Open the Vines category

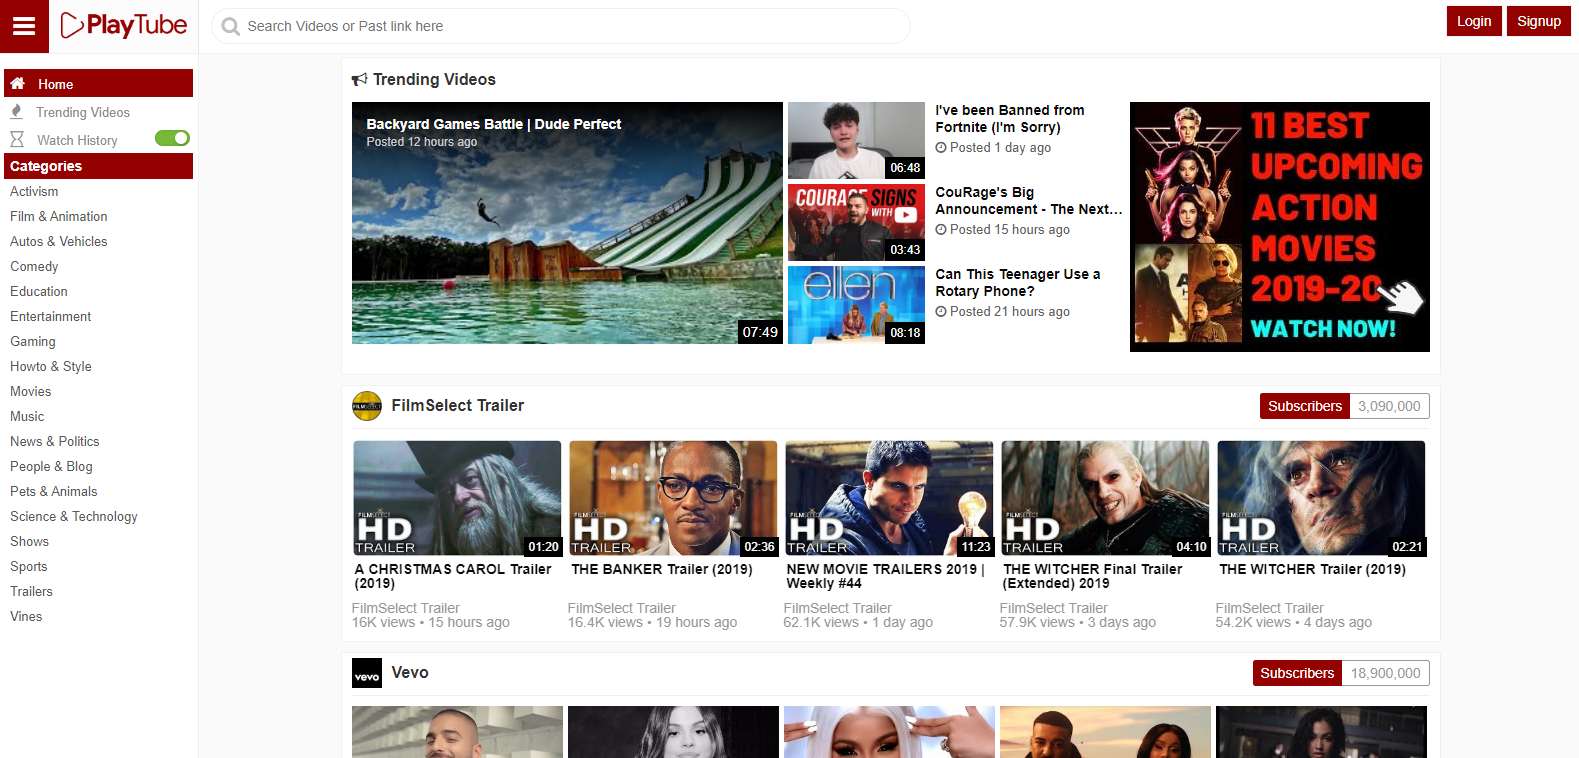[26, 616]
